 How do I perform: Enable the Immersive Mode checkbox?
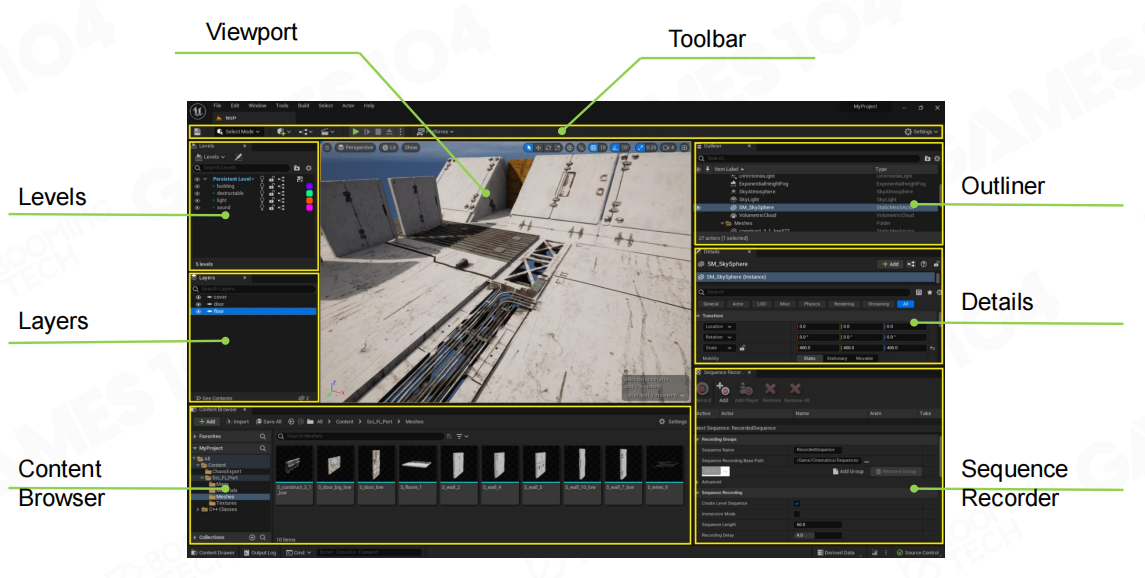coord(796,514)
